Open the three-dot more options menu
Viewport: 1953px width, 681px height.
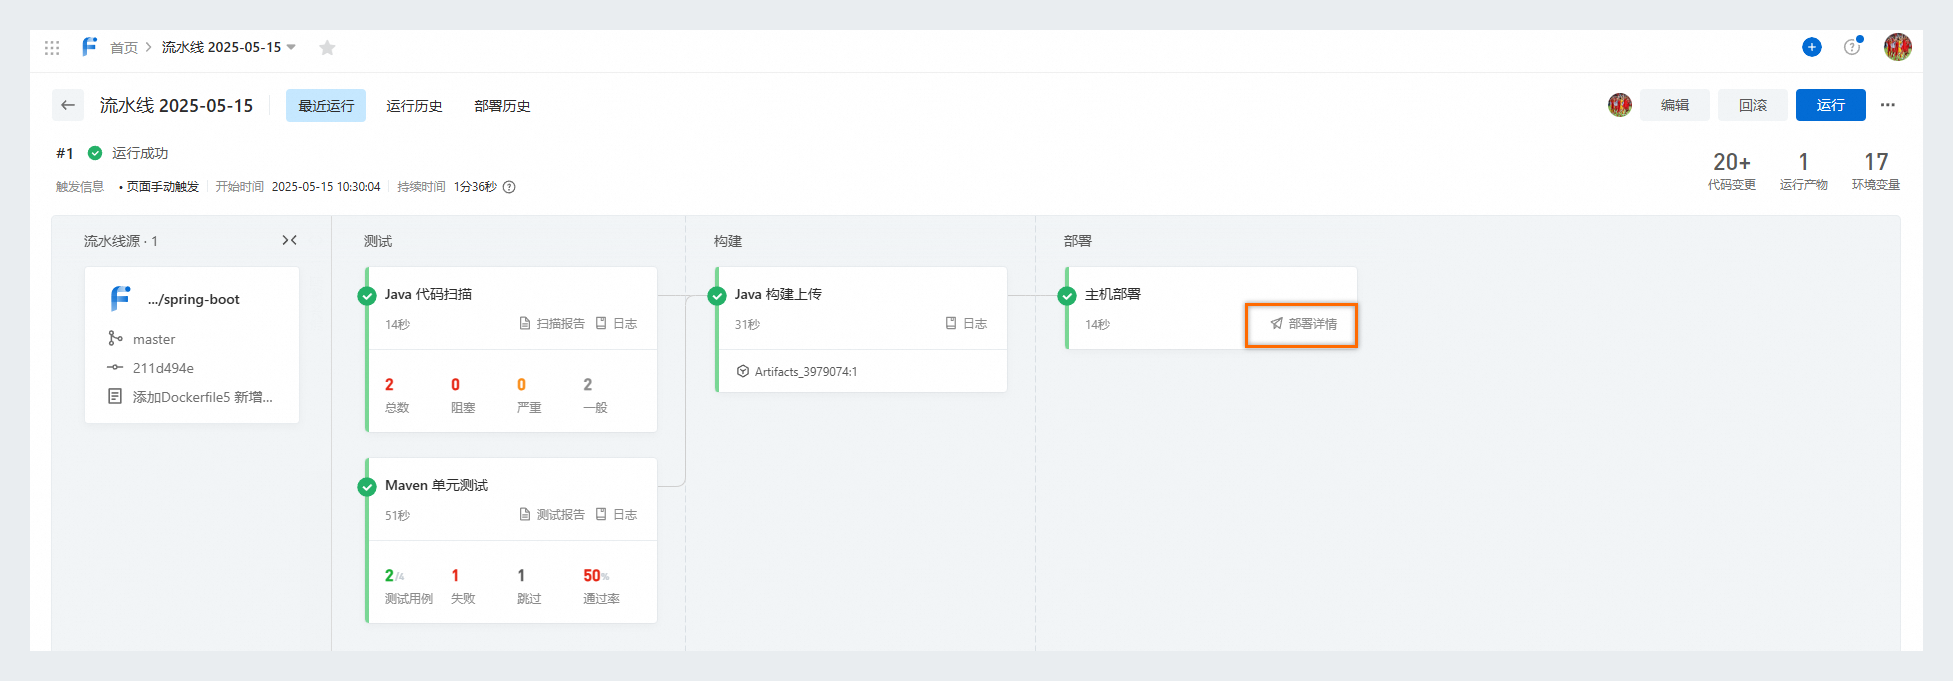pos(1887,105)
